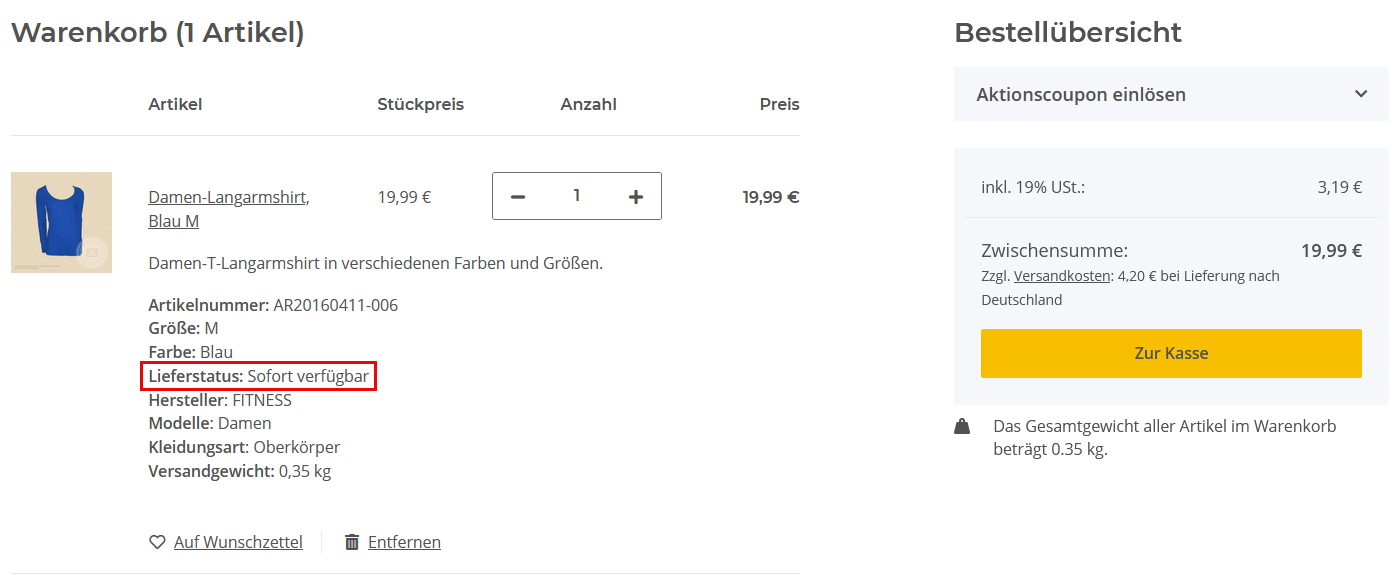1400x586 pixels.
Task: Click the Lieferstatus Sofort verfügbar text
Action: click(259, 377)
